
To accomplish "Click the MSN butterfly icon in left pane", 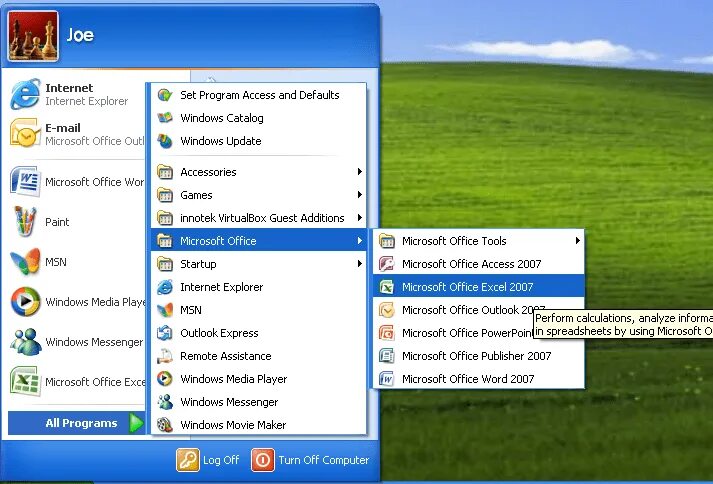I will coord(25,262).
